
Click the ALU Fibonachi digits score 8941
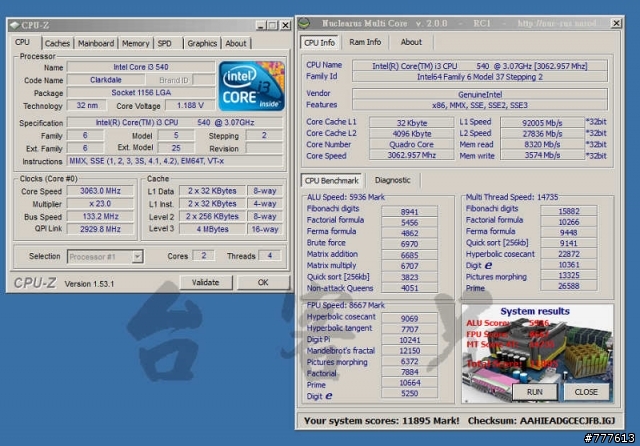click(x=409, y=211)
